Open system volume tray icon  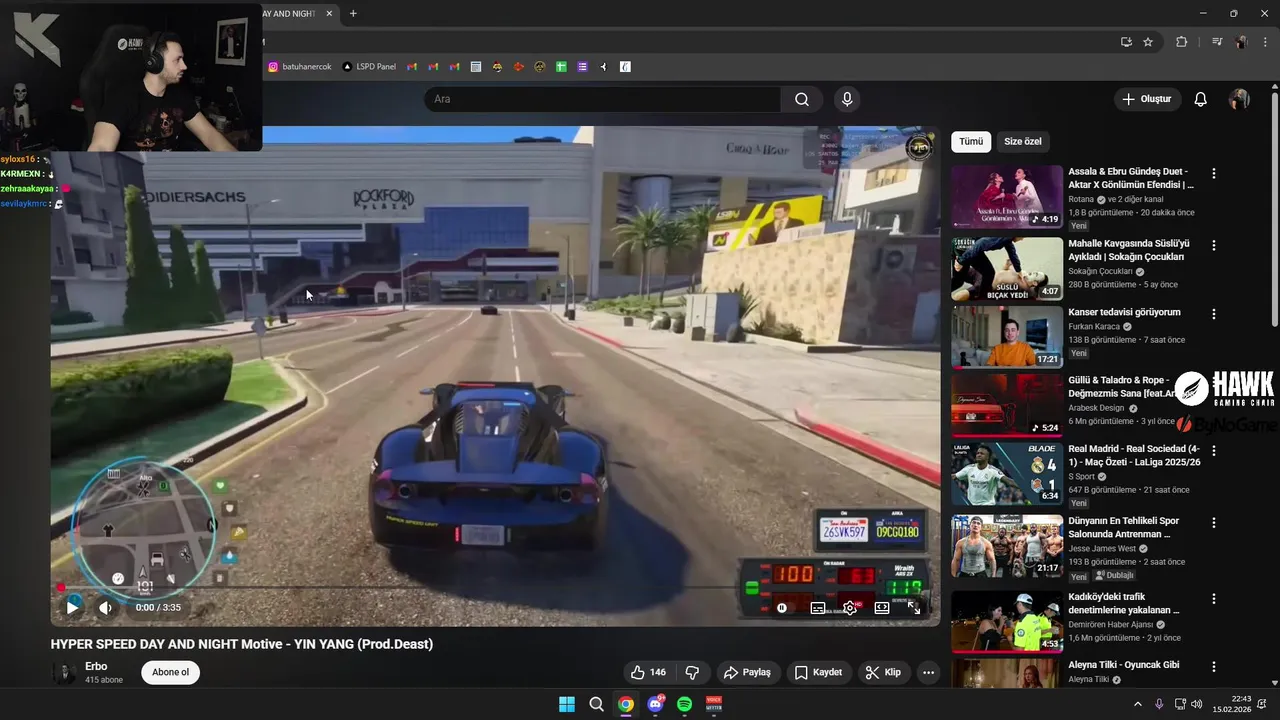[1196, 704]
